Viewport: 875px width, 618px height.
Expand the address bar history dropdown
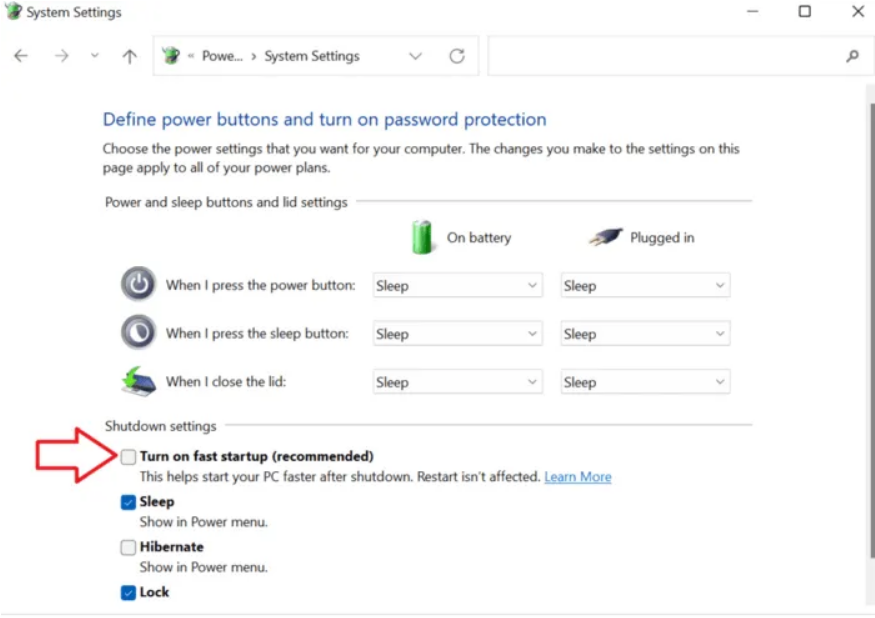pyautogui.click(x=415, y=56)
